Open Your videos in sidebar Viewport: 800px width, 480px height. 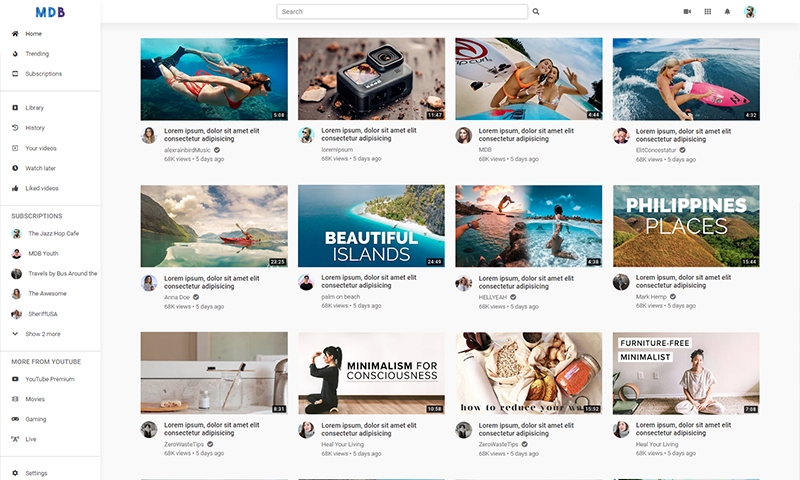tap(41, 148)
